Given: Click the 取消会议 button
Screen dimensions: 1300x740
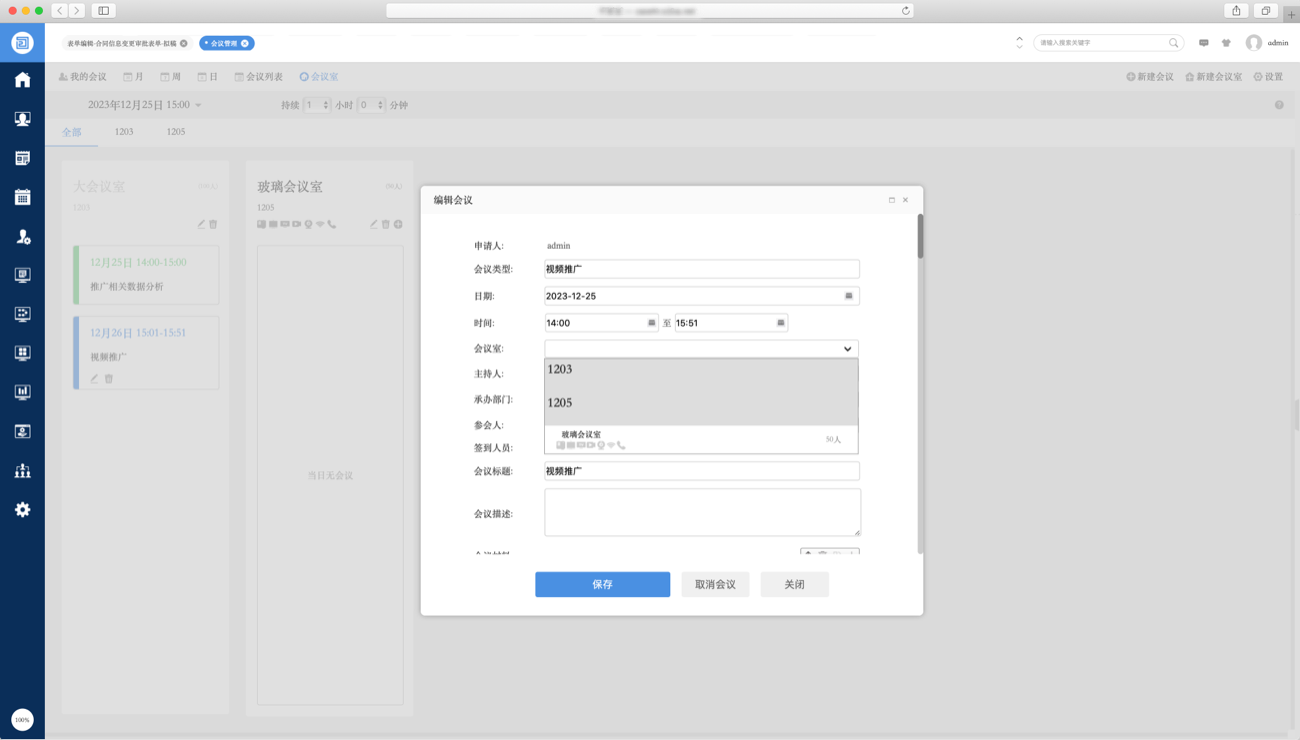Looking at the screenshot, I should 715,584.
